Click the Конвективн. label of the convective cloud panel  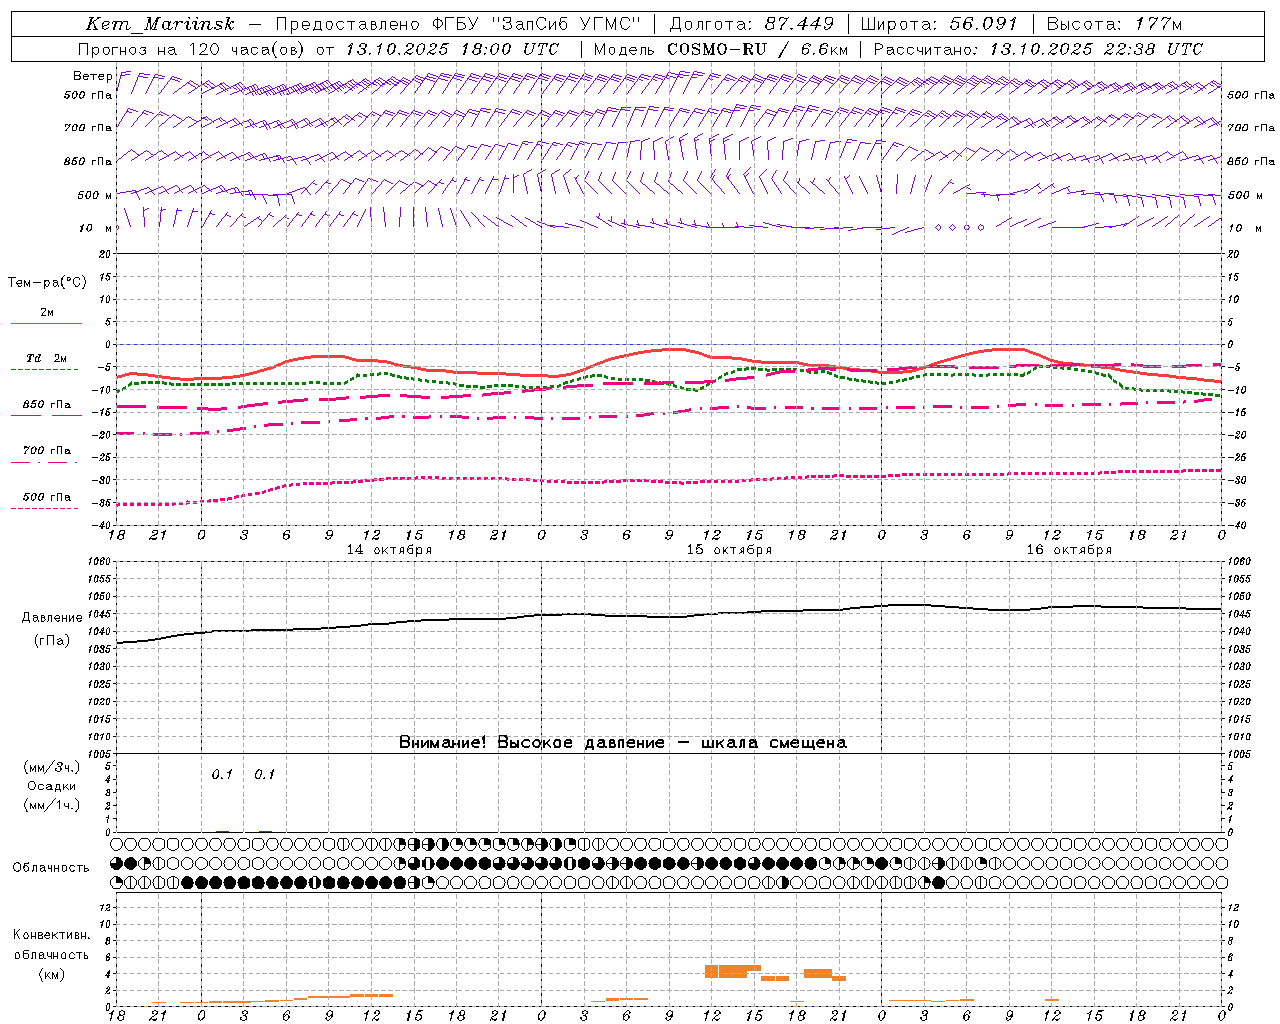[x=52, y=935]
